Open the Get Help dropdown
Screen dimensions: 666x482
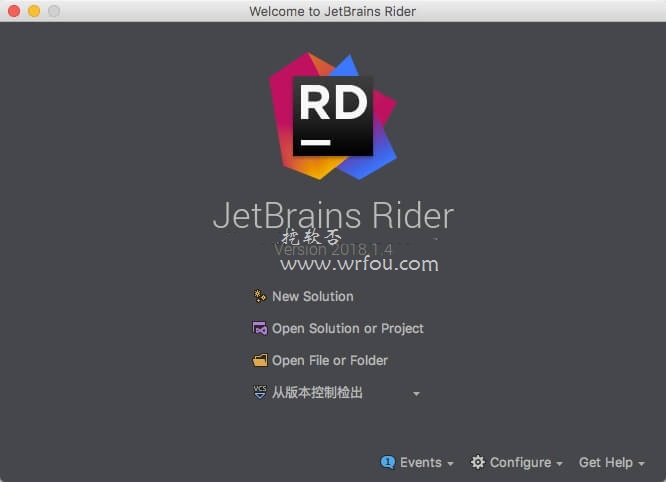click(x=612, y=462)
